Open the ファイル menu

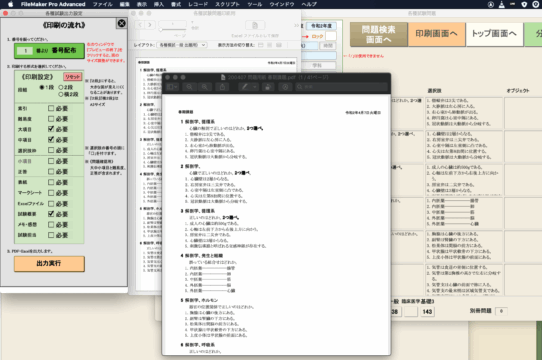pyautogui.click(x=103, y=4)
